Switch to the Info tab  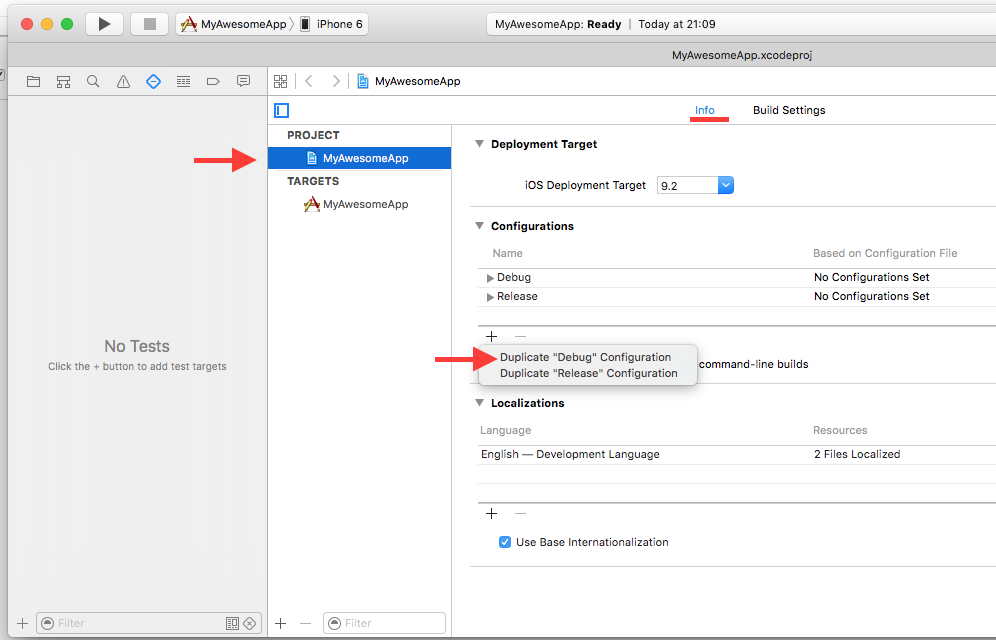tap(704, 110)
